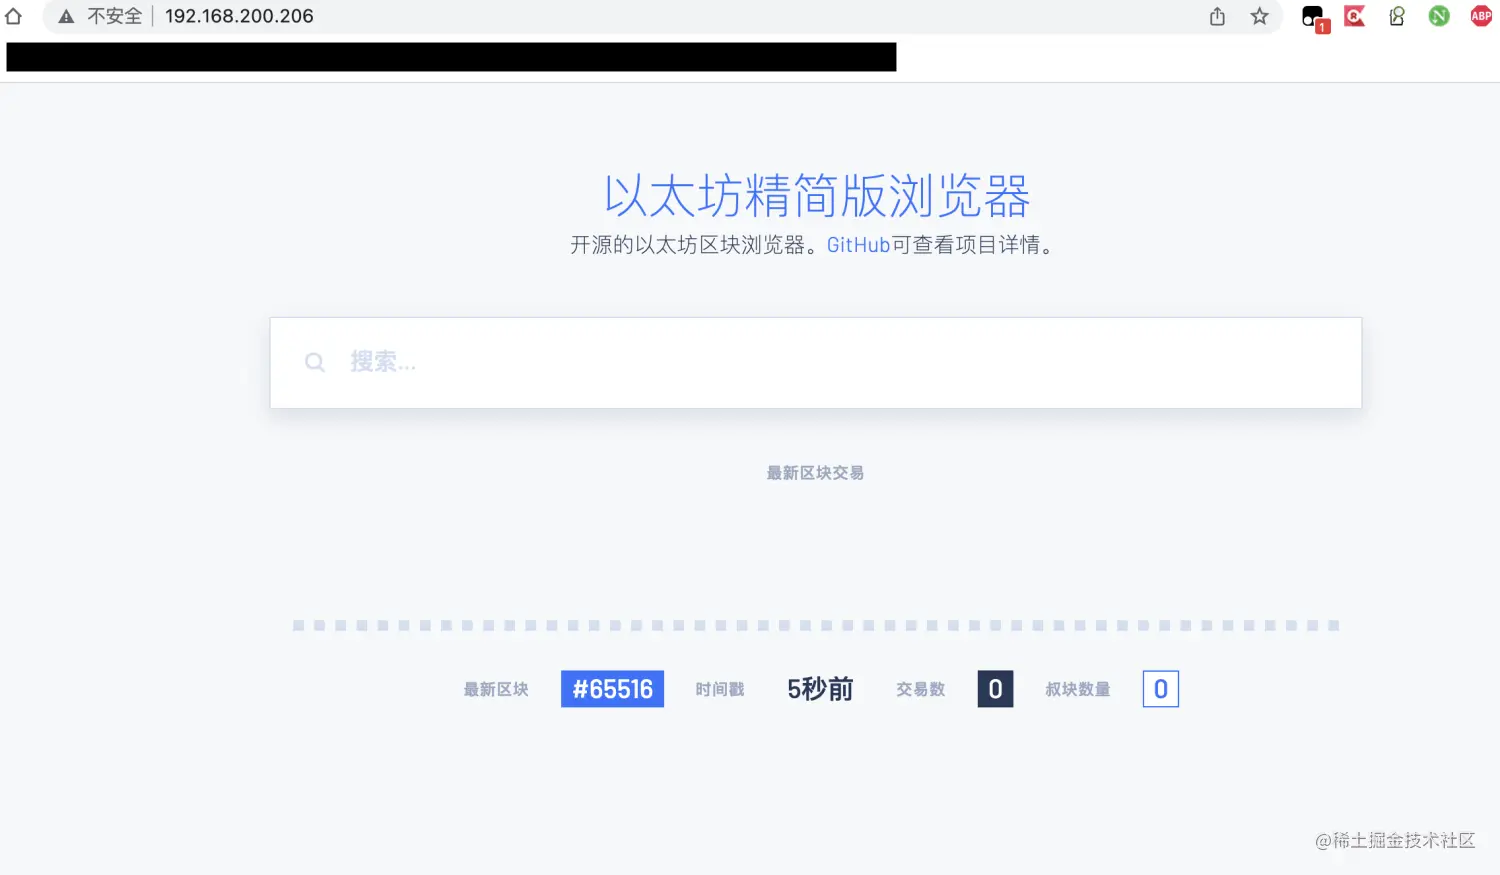
Task: Click the address bar URL 192.168.200.206
Action: (239, 16)
